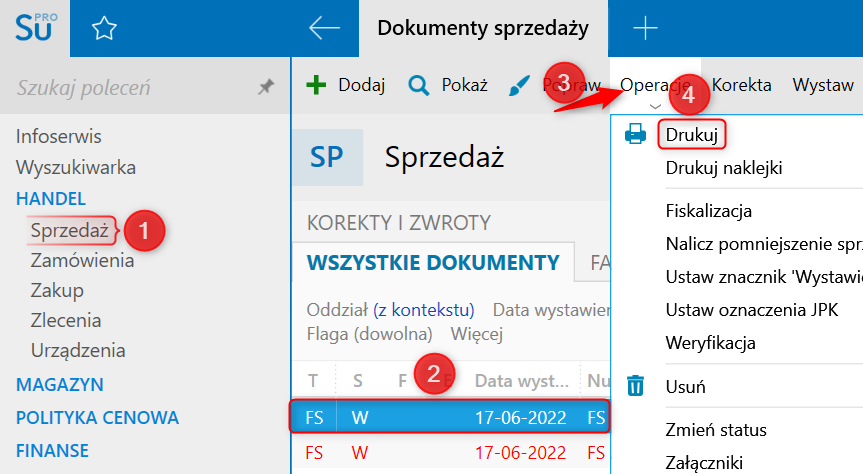This screenshot has width=863, height=474.
Task: Click the Popraw brush icon
Action: 519,85
